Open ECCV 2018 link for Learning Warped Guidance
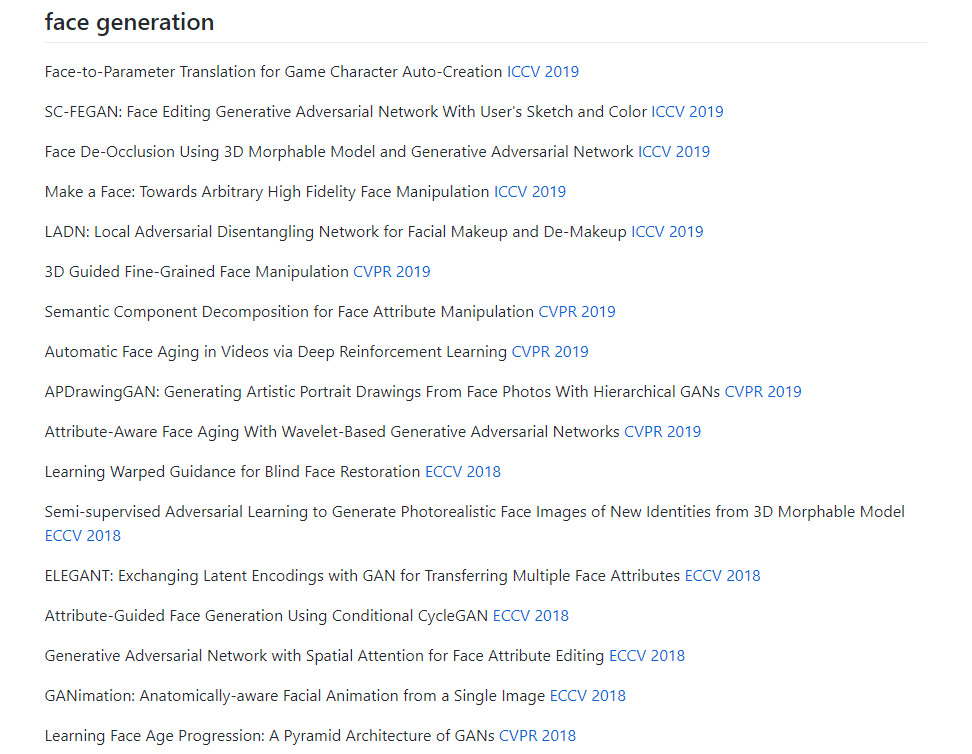Image resolution: width=972 pixels, height=754 pixels. [462, 472]
